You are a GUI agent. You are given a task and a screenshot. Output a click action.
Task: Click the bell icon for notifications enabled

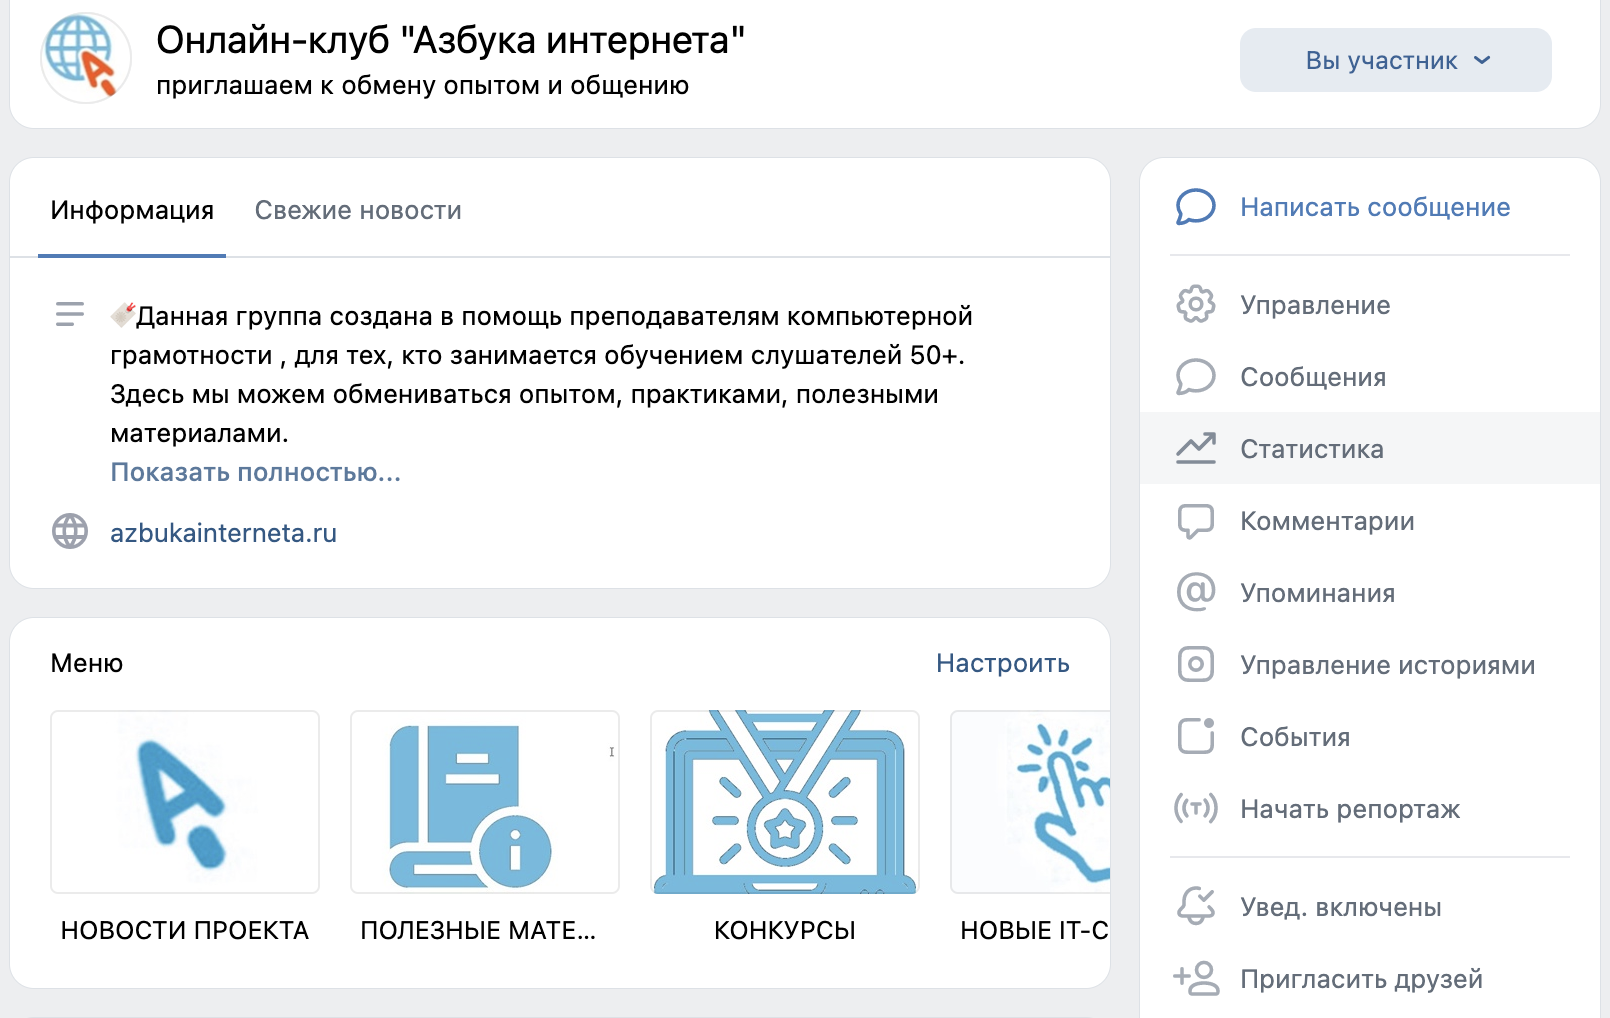[x=1195, y=906]
